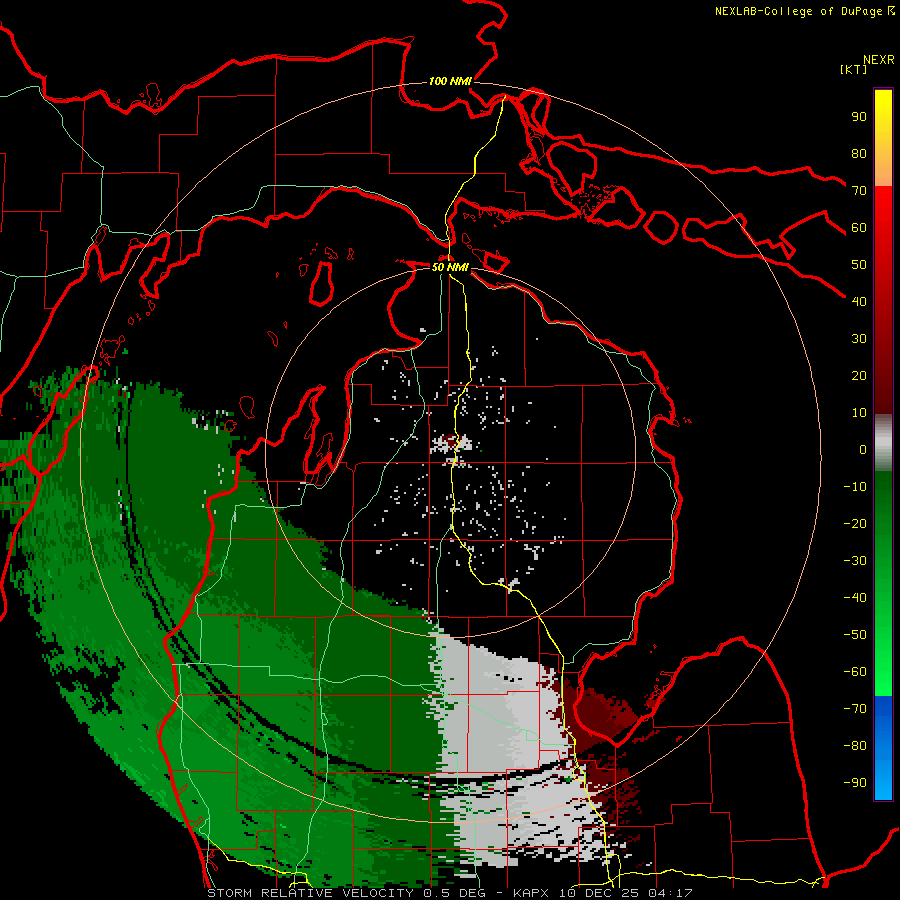Click the 40 value on the velocity scale

(x=859, y=301)
